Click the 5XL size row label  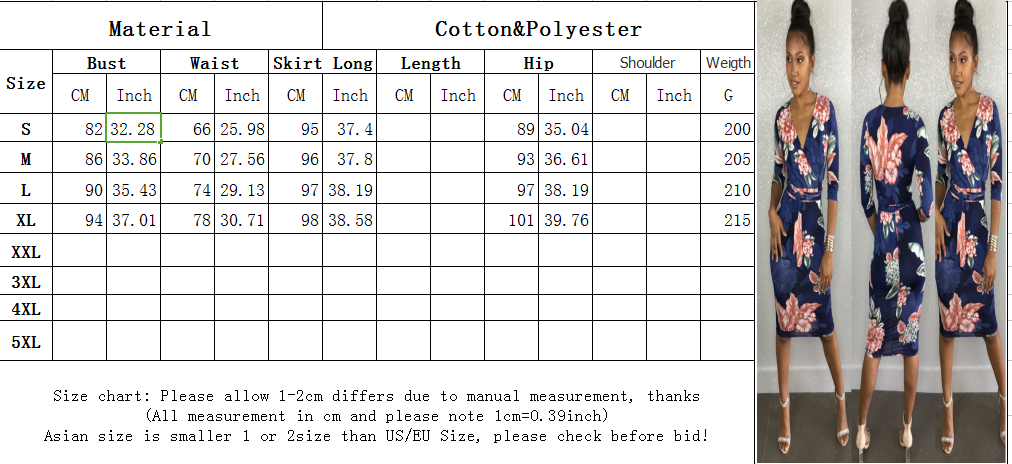point(26,343)
